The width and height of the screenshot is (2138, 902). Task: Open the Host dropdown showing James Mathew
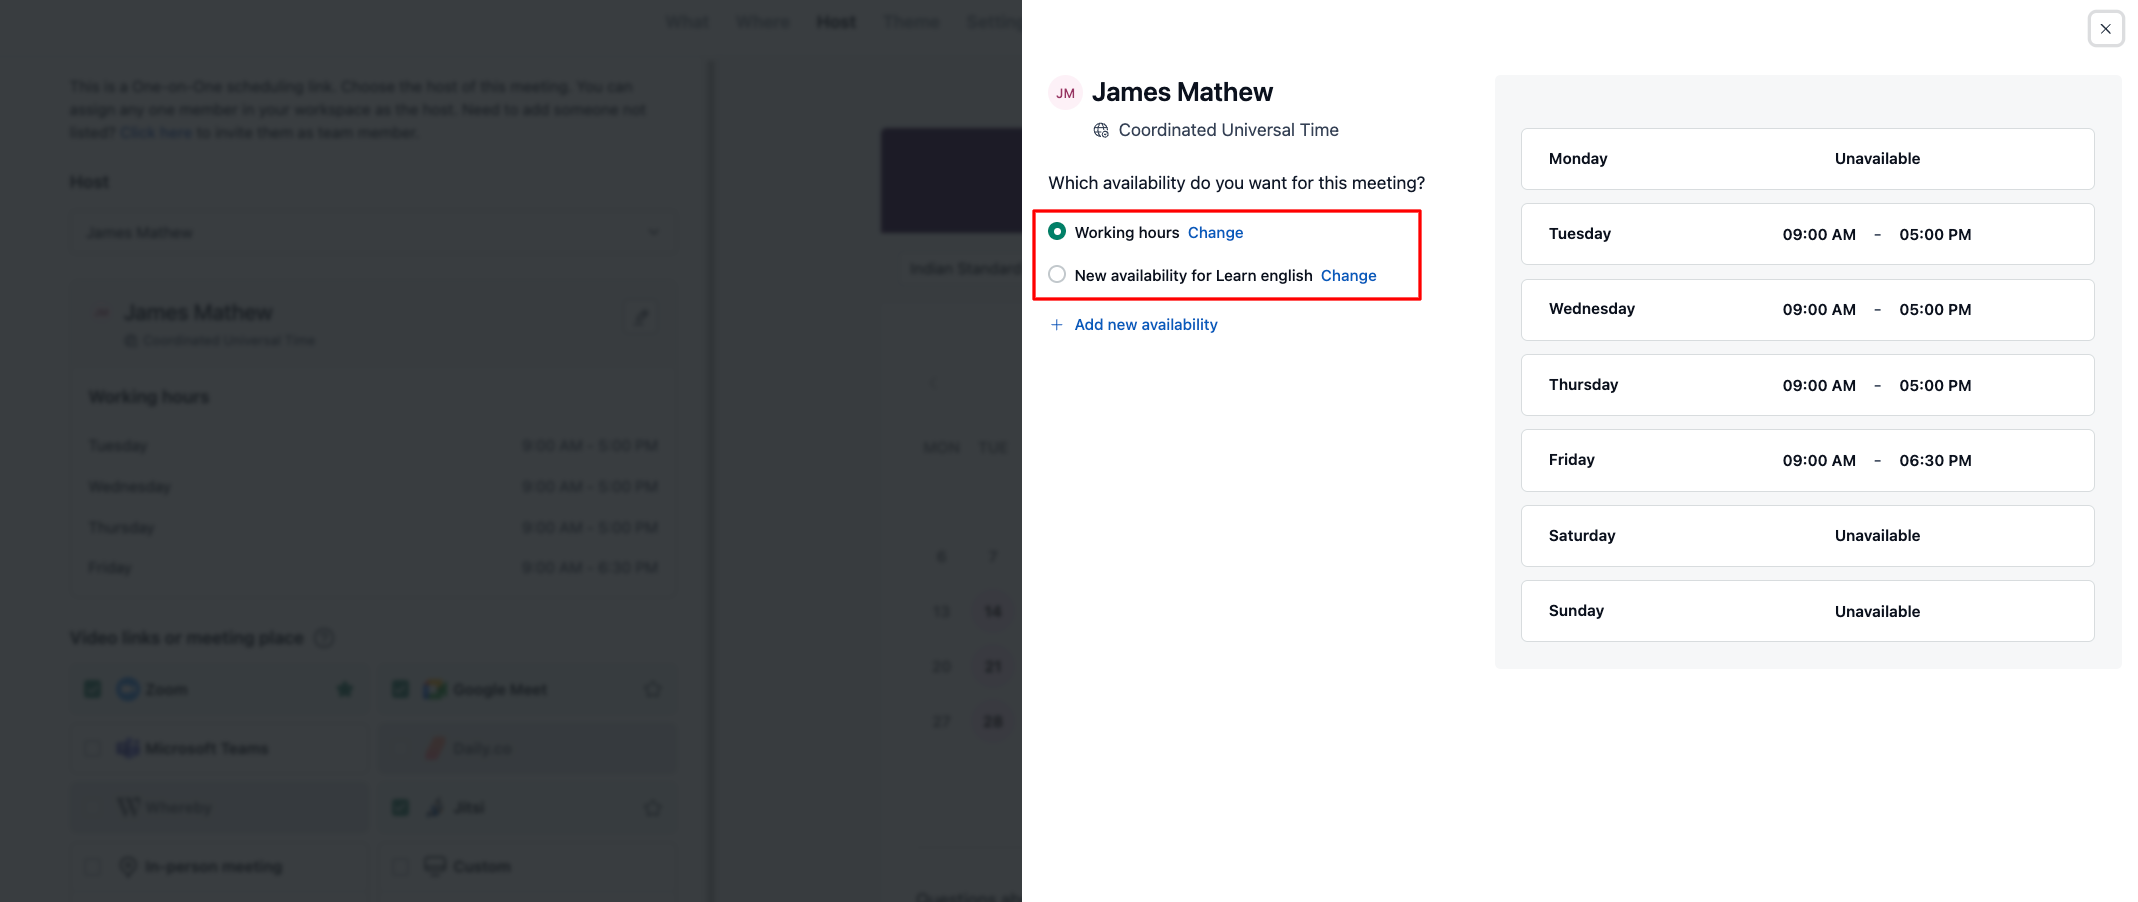[371, 233]
